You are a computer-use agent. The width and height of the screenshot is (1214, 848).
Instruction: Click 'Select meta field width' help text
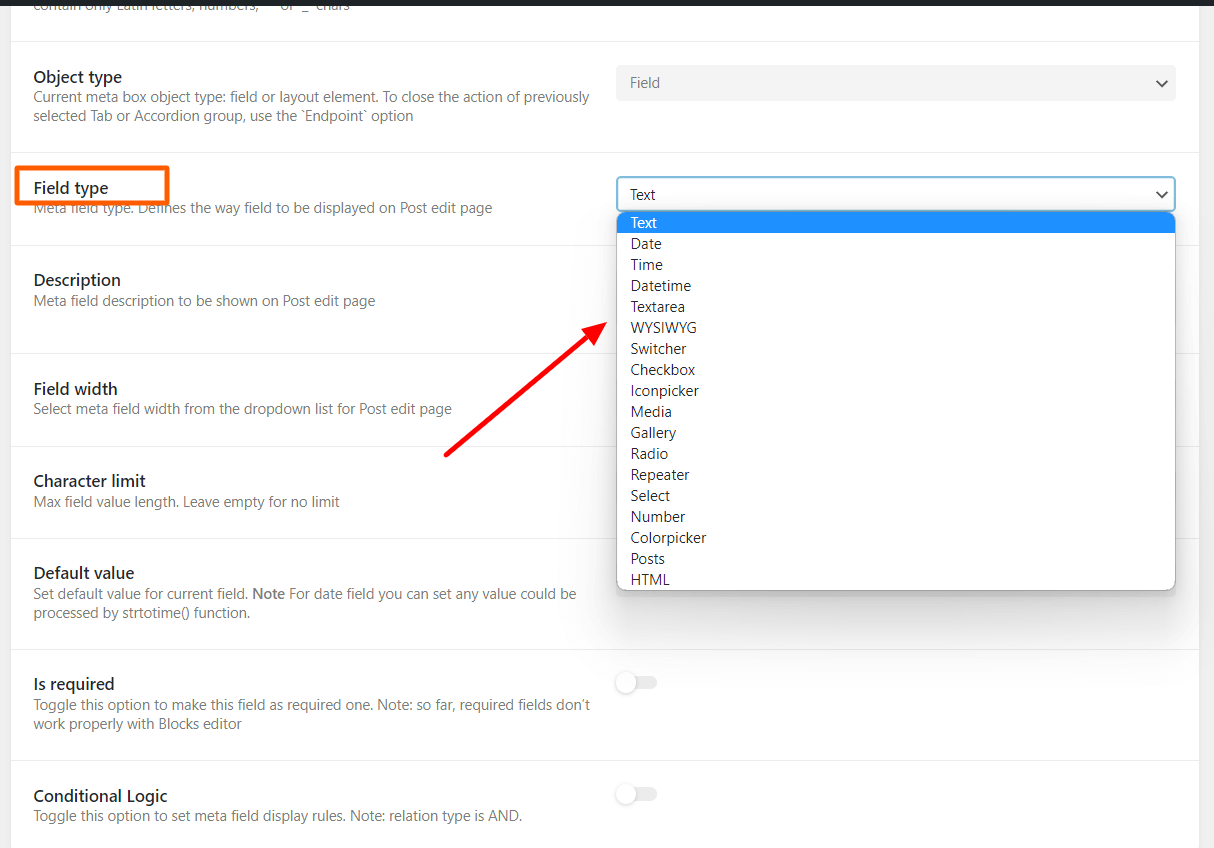(x=243, y=409)
